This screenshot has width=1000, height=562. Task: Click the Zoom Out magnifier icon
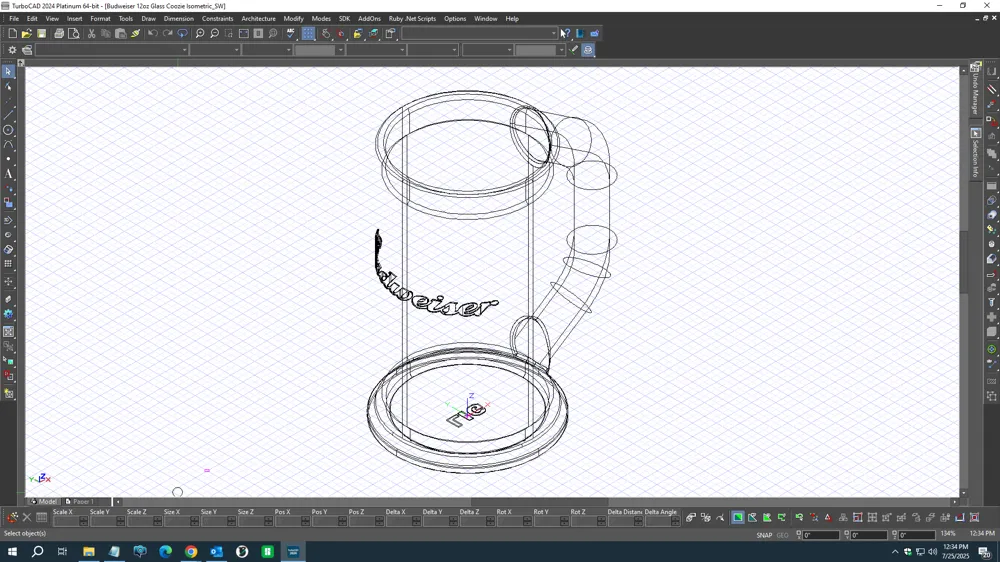tap(215, 33)
